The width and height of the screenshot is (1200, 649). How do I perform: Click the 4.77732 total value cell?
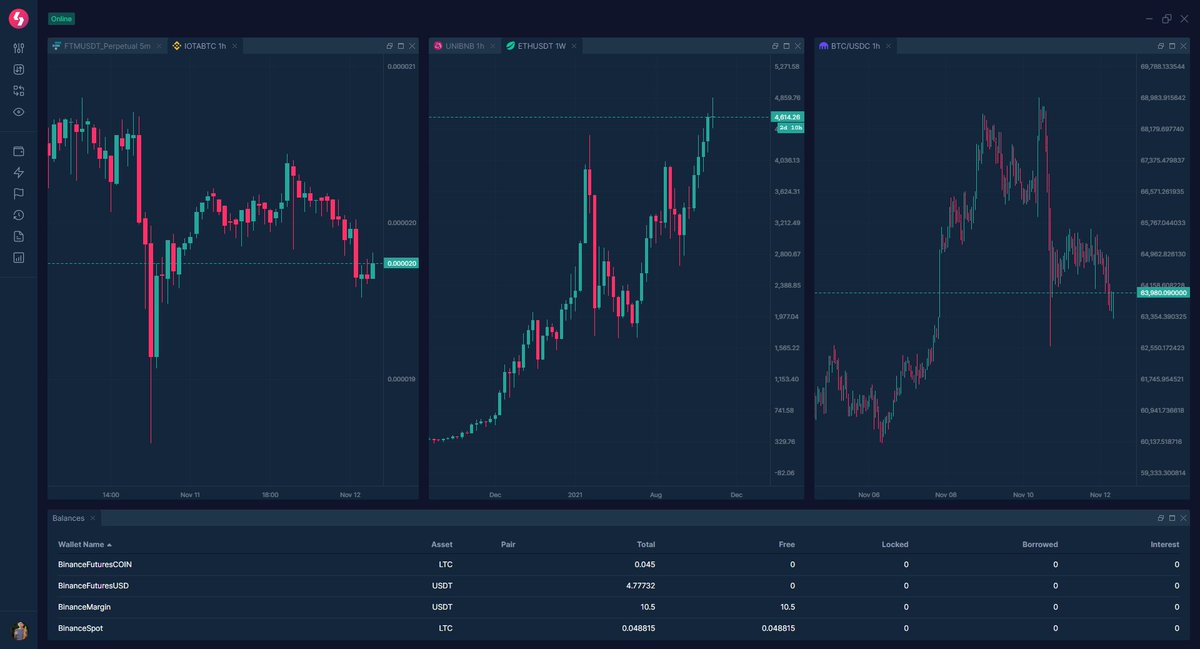[639, 585]
